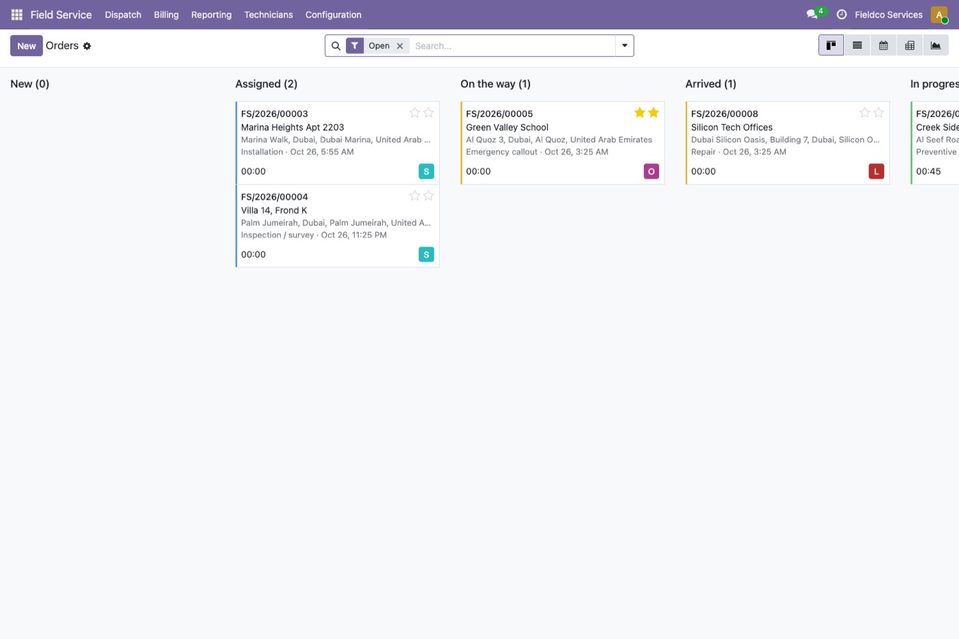This screenshot has height=639, width=959.
Task: Switch to List view
Action: [x=857, y=45]
